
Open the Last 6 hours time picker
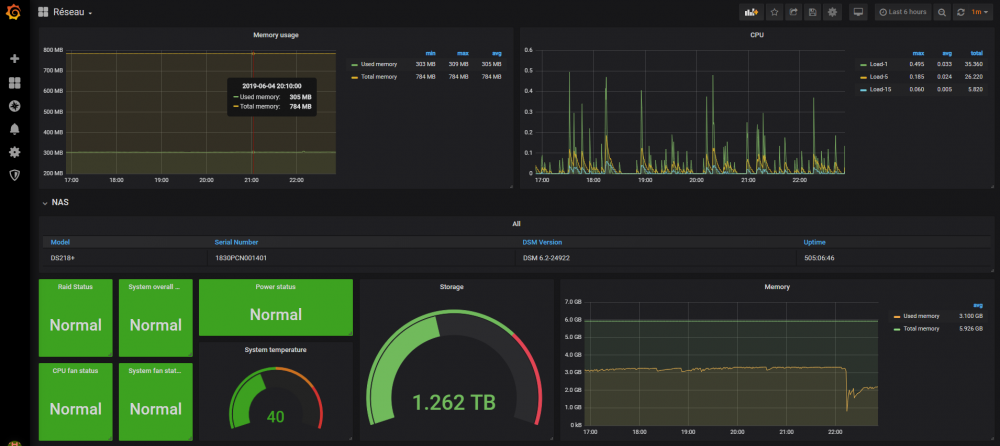pos(902,12)
